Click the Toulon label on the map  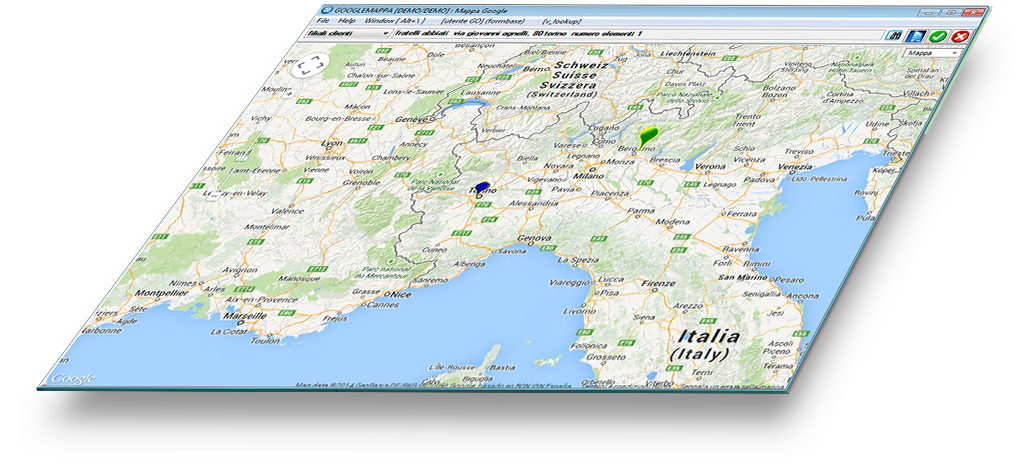(264, 341)
